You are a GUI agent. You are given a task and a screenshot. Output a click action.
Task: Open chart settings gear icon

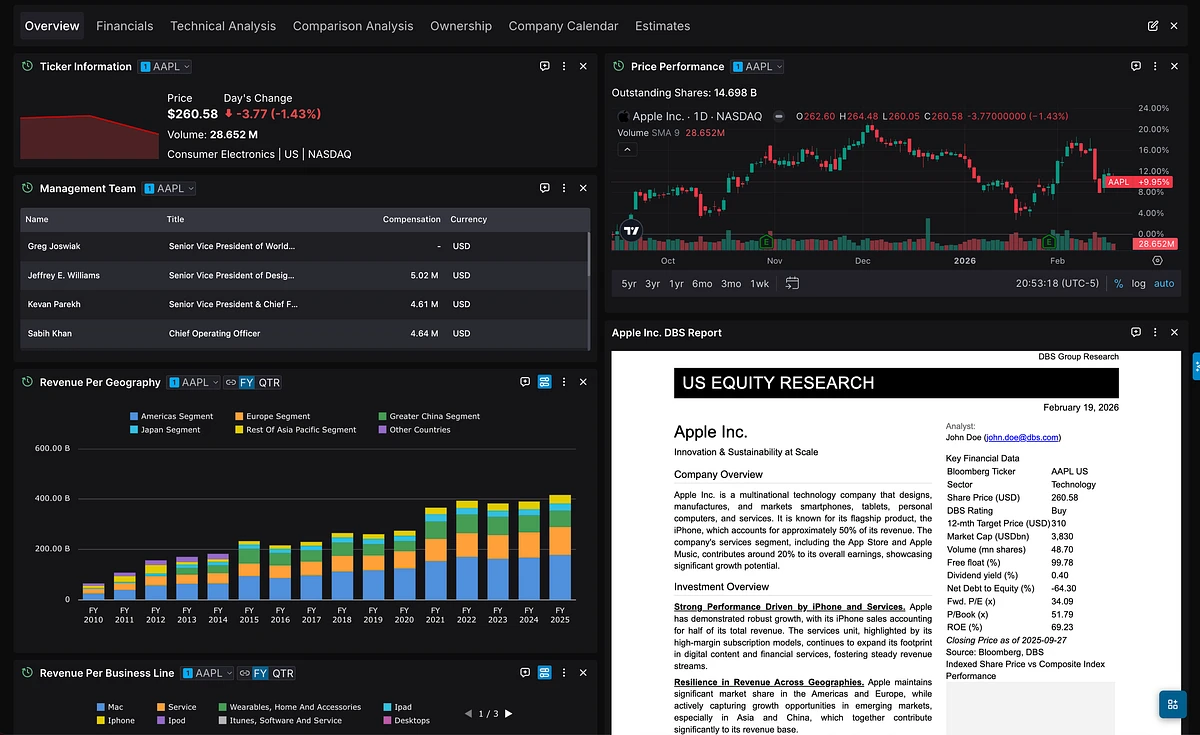point(1157,260)
